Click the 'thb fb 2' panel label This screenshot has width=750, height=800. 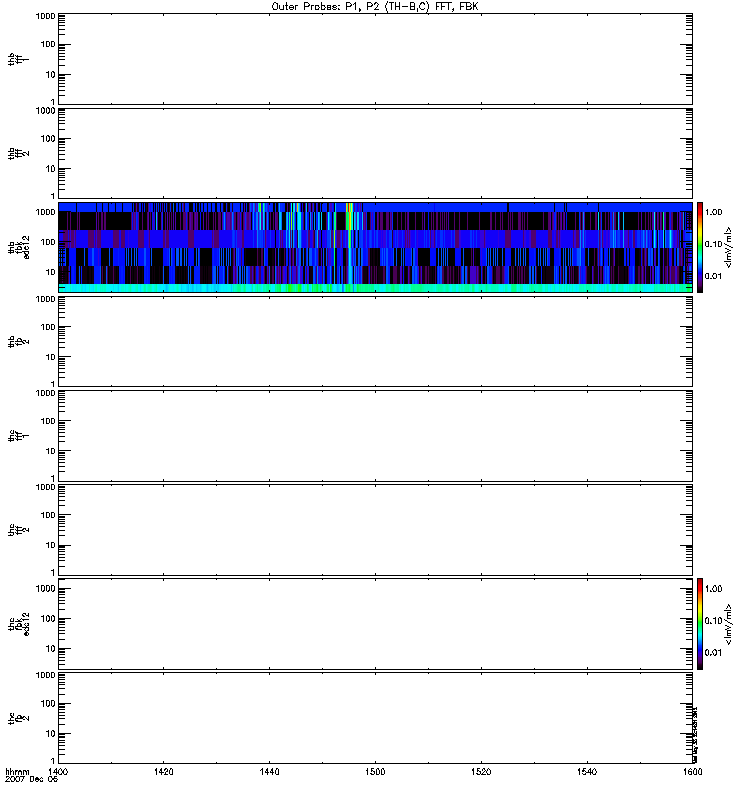[18, 341]
